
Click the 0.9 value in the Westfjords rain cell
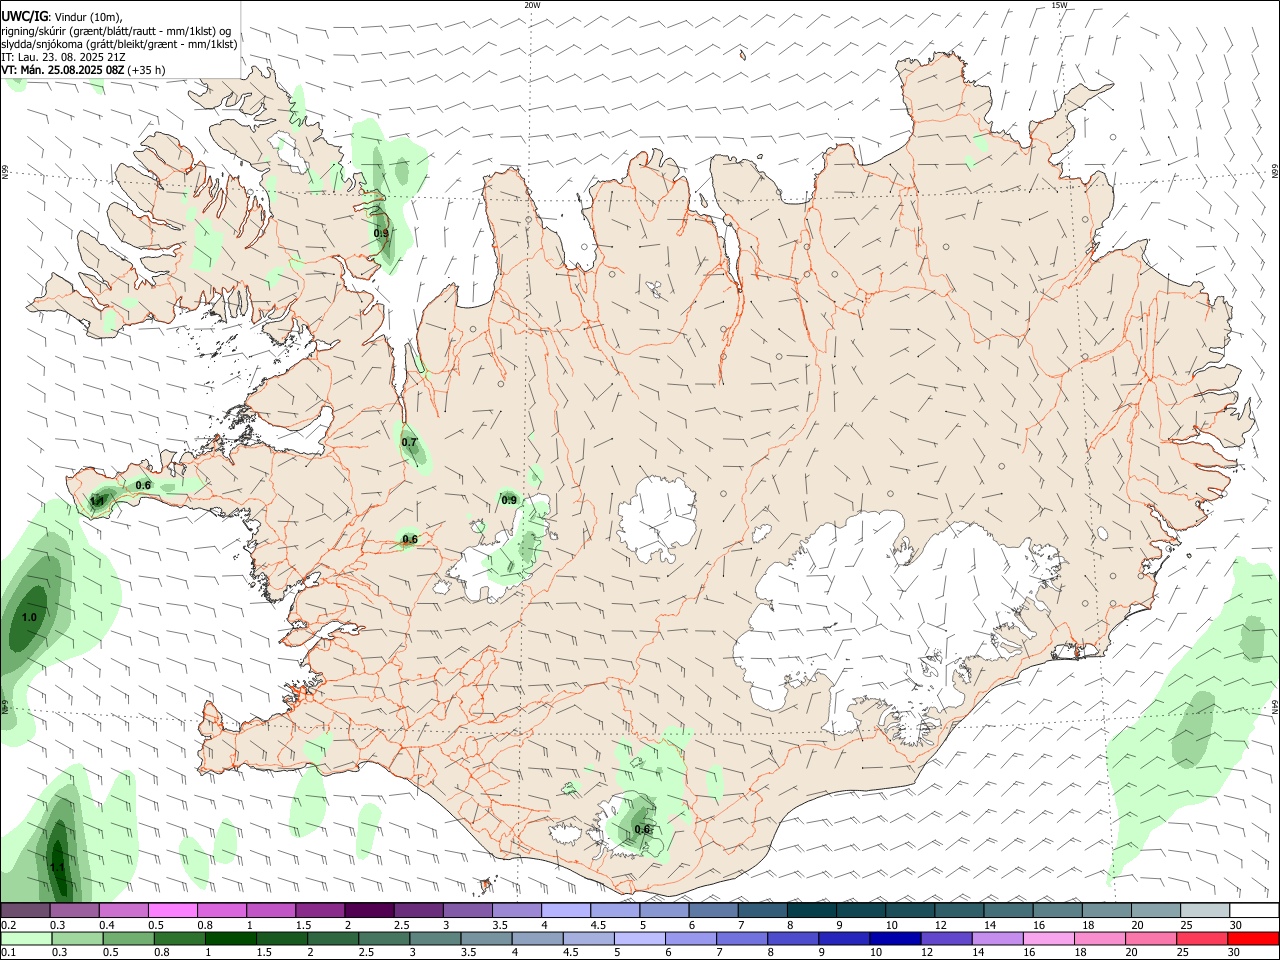(381, 233)
